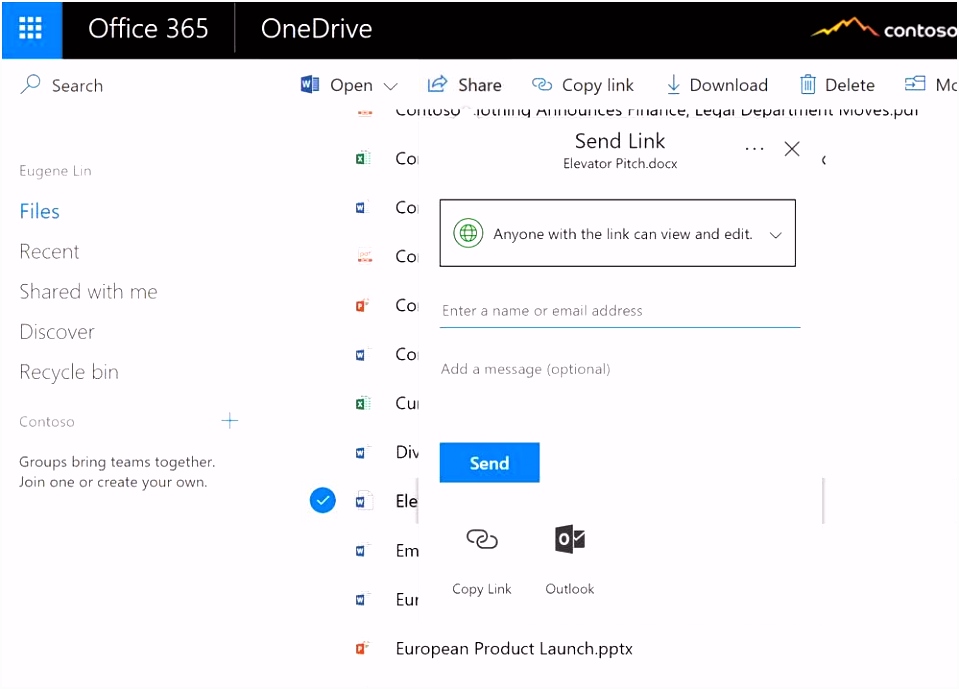Click the Outlook icon in Send Link
959x689 pixels.
(x=570, y=539)
